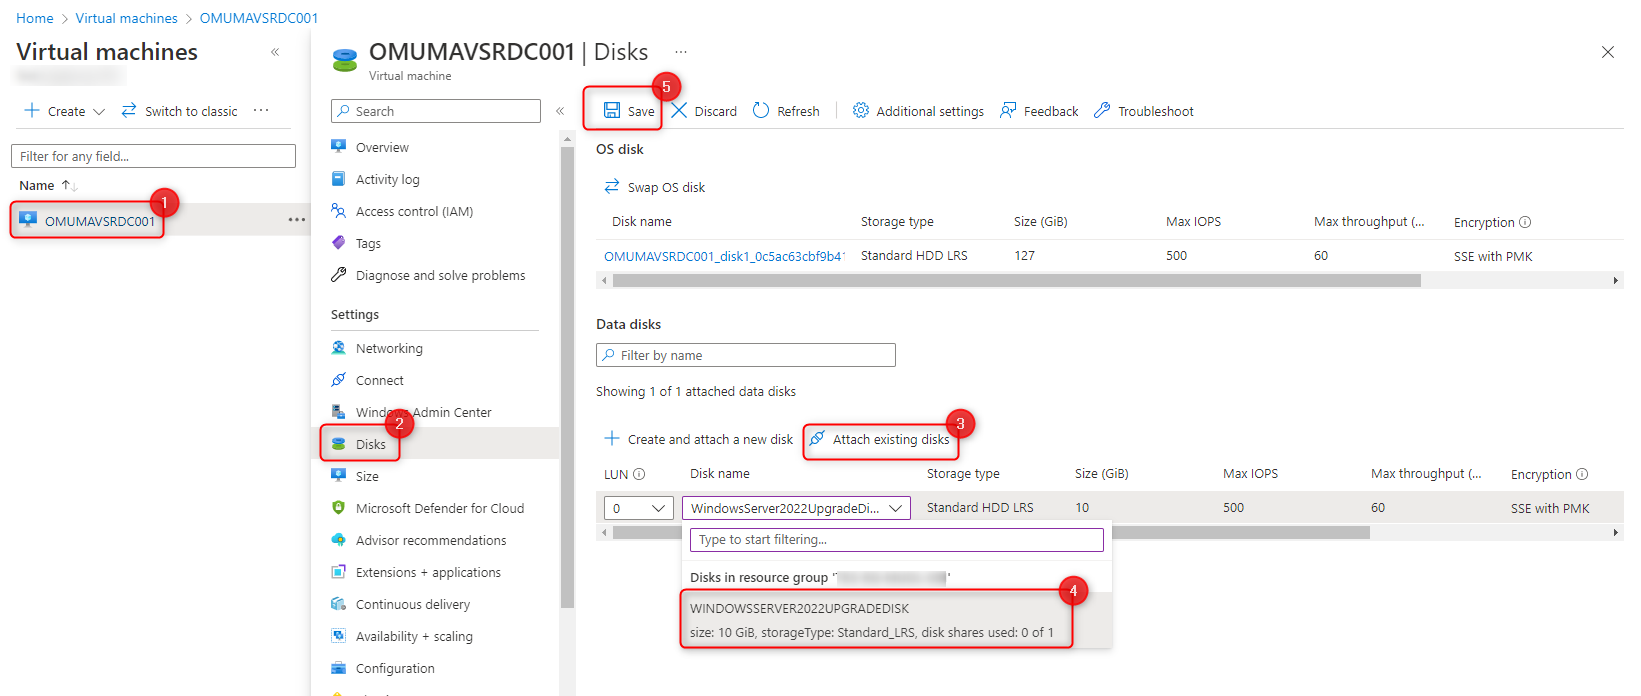Open Troubleshoot option
Image resolution: width=1641 pixels, height=696 pixels.
click(x=1144, y=111)
